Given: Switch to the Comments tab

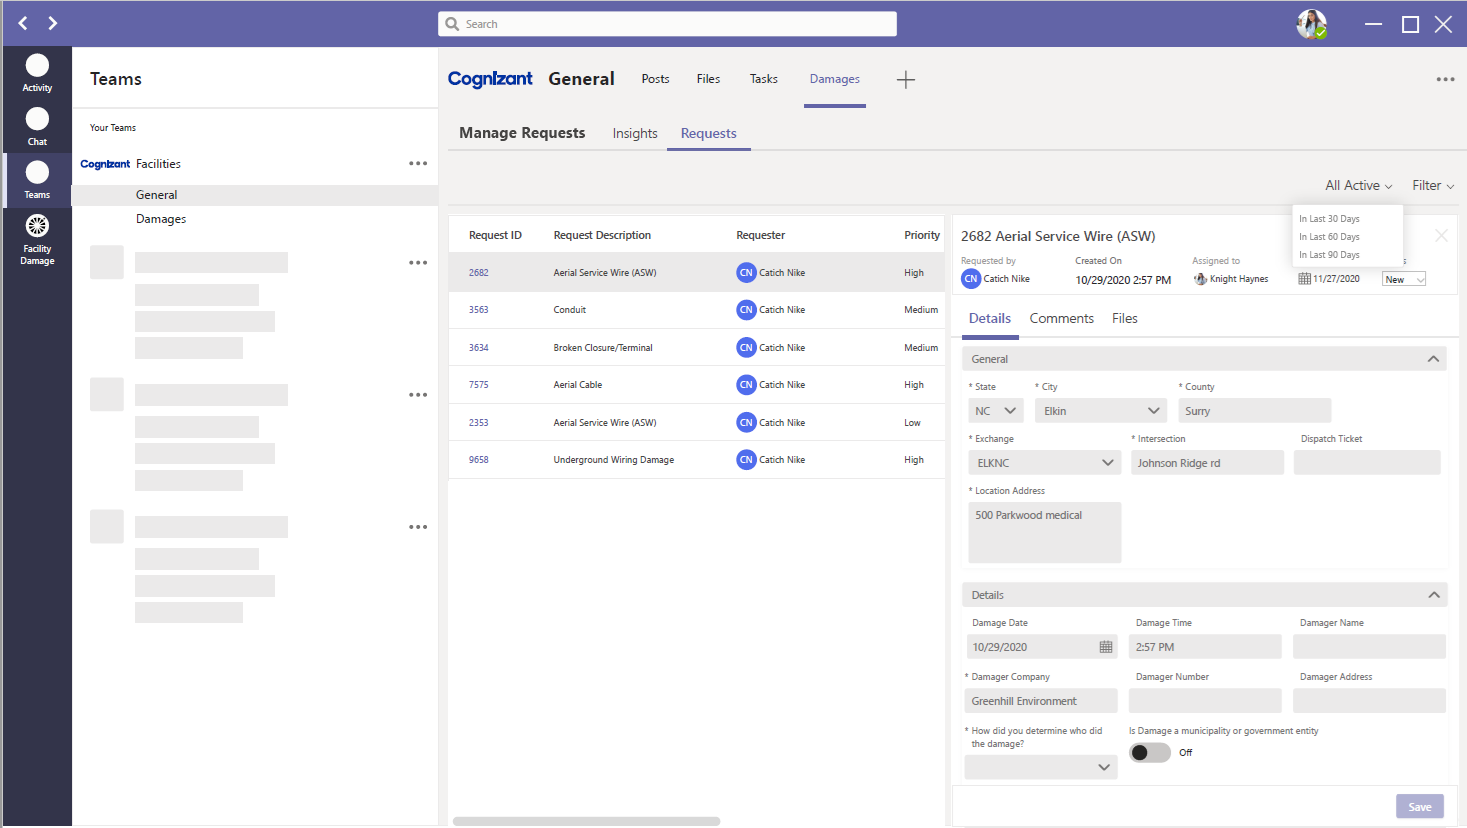Looking at the screenshot, I should tap(1061, 318).
